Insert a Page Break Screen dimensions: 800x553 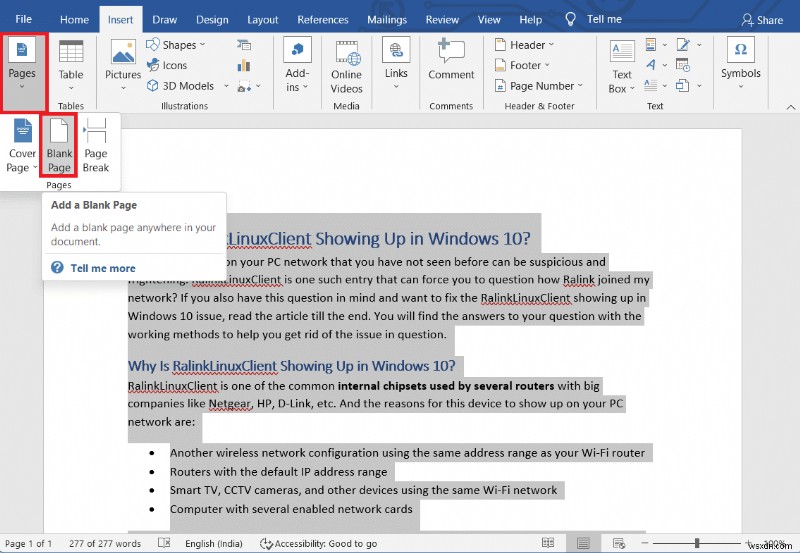95,145
